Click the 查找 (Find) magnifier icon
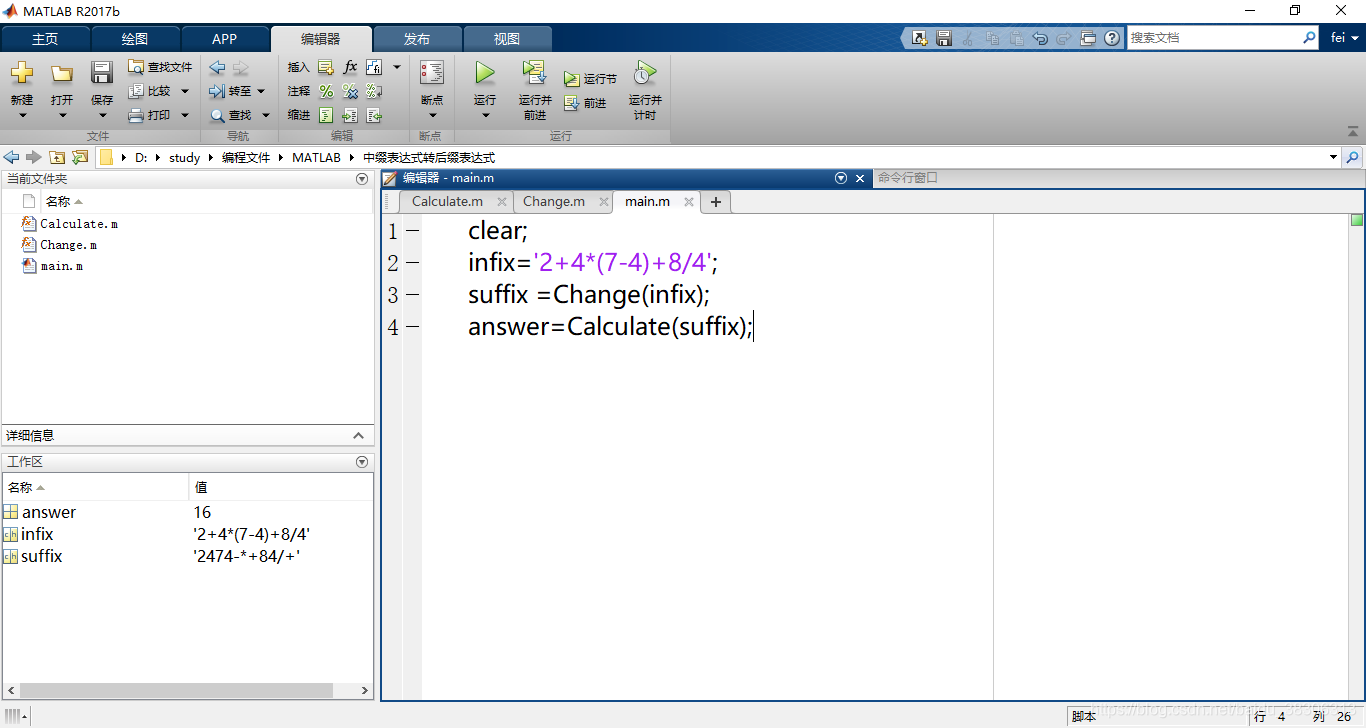Screen dimensions: 1366x728 [x=217, y=115]
